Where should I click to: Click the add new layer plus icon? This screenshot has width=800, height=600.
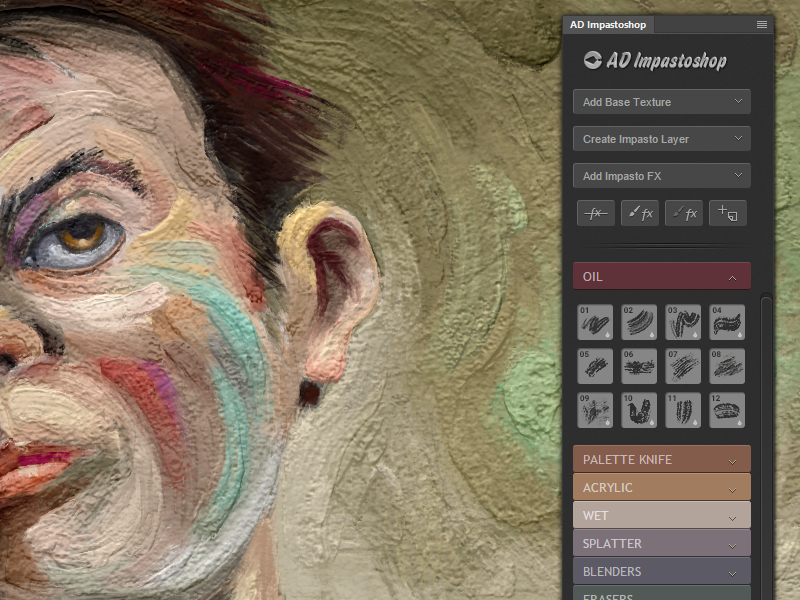click(727, 213)
